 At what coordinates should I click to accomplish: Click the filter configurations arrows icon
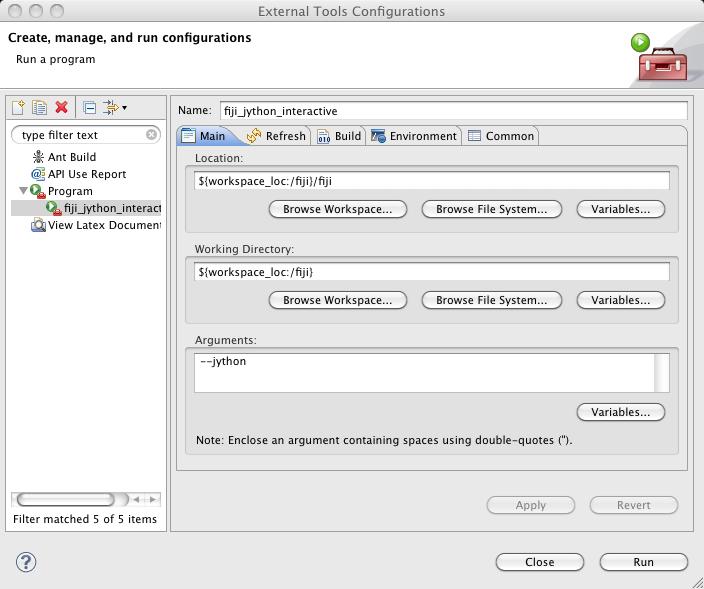[x=110, y=108]
